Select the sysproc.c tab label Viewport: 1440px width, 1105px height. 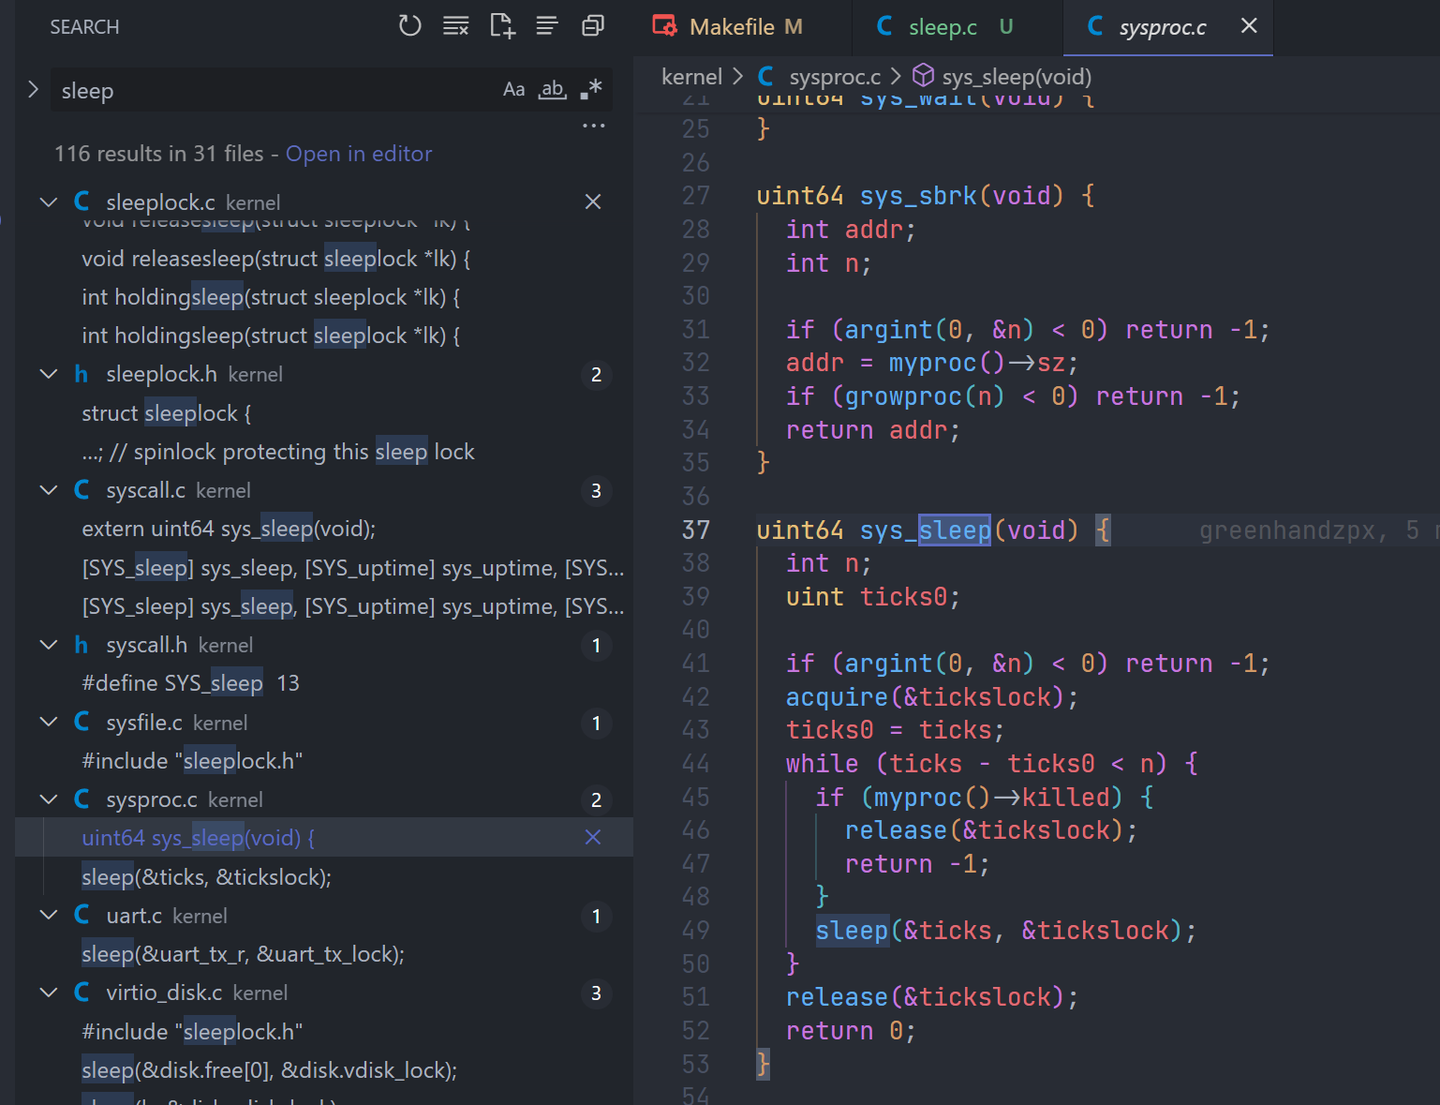(x=1163, y=27)
